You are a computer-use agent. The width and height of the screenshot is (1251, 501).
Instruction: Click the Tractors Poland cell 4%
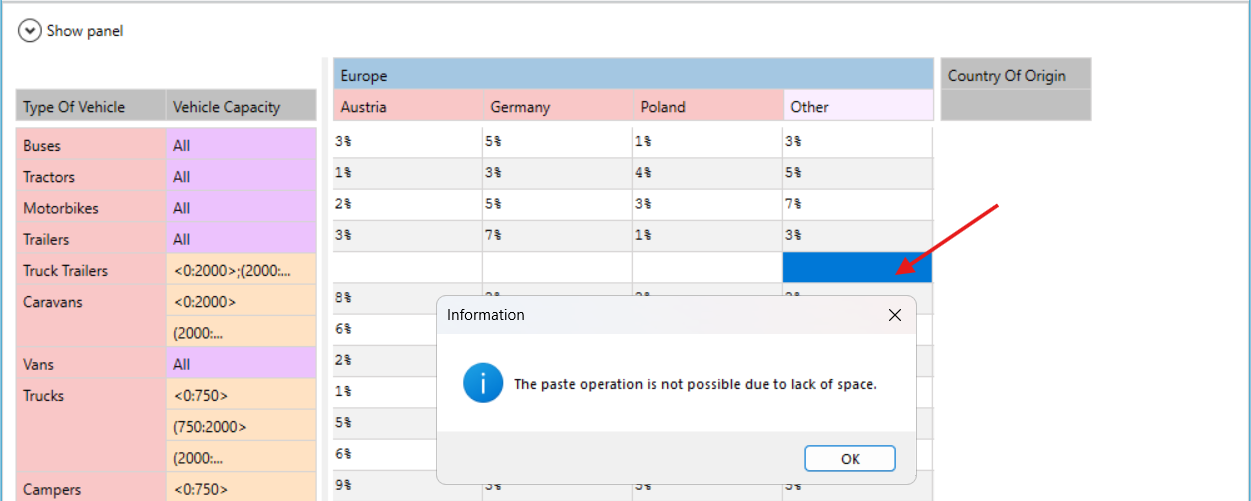pos(707,173)
